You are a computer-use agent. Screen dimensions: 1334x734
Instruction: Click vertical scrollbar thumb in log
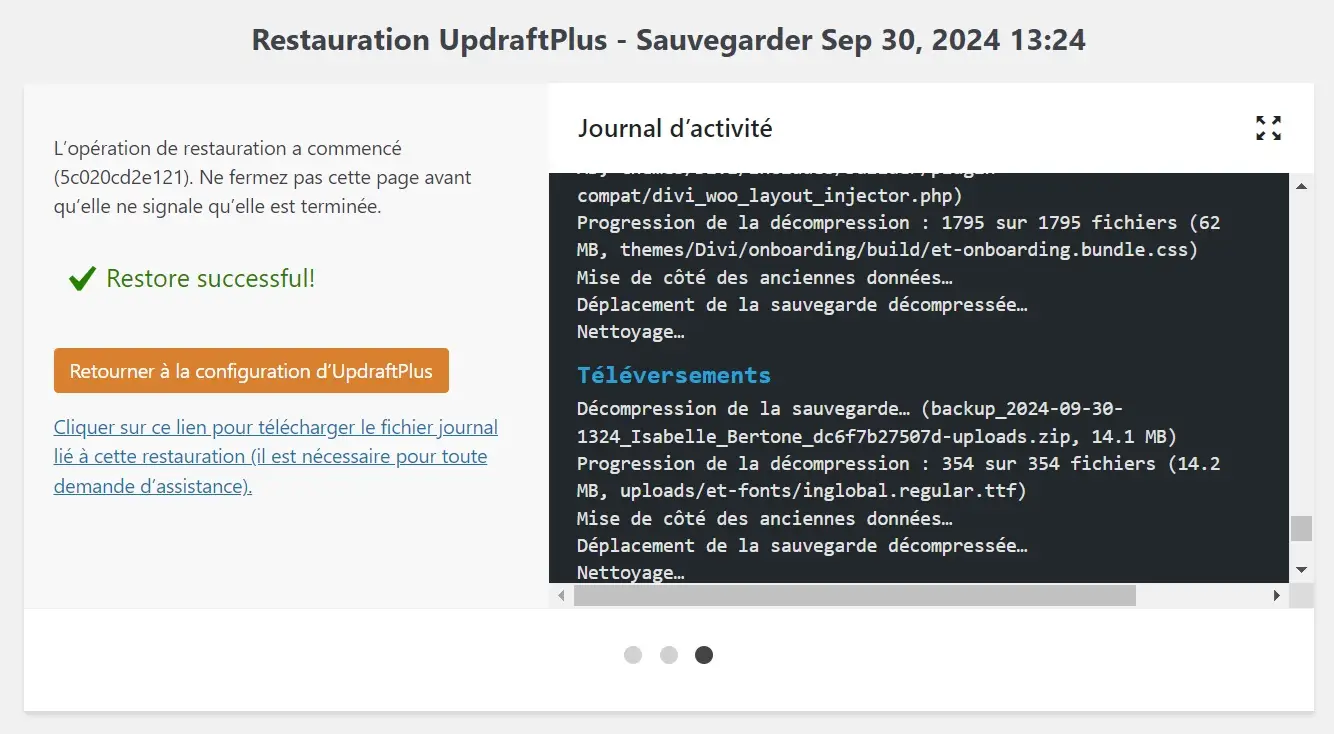coord(1301,528)
